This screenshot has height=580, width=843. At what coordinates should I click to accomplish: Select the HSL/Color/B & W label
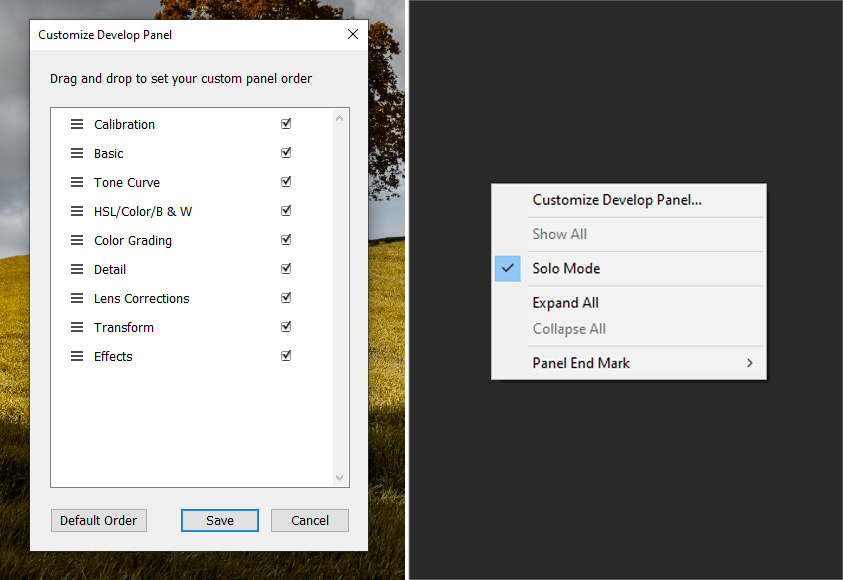[x=143, y=211]
